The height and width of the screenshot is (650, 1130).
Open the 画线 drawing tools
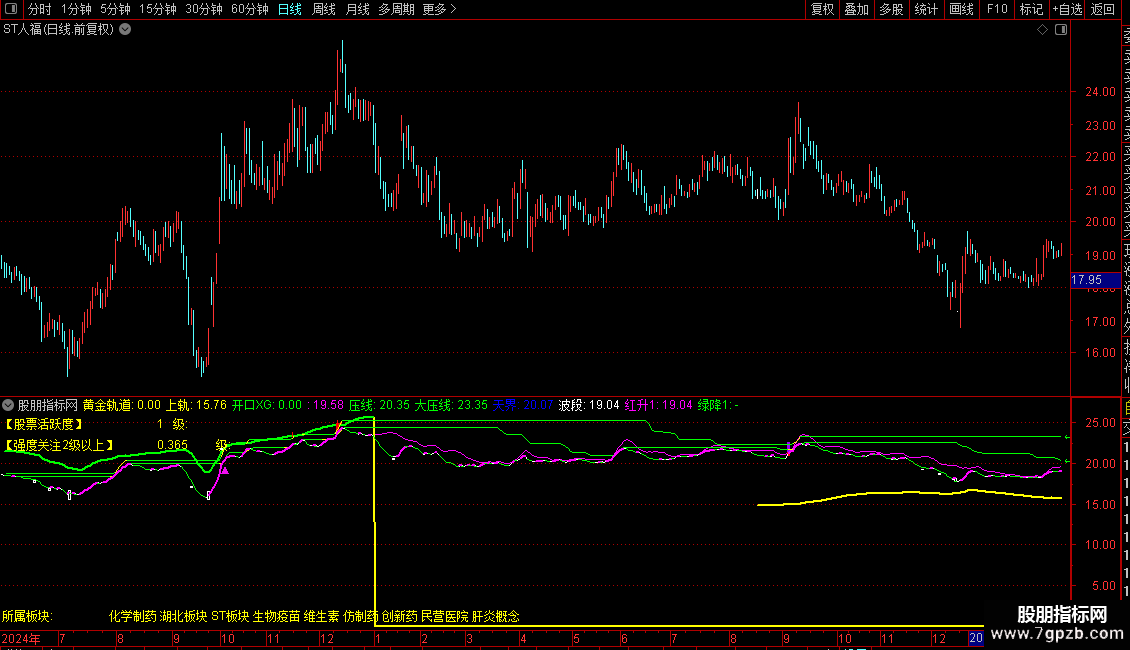(x=961, y=9)
